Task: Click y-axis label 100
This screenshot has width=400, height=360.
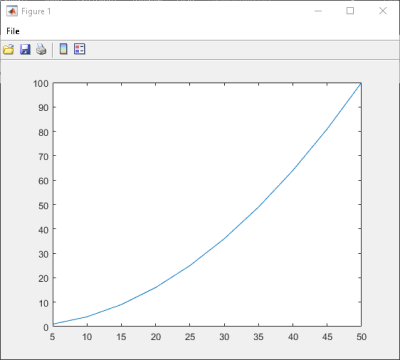Action: point(40,83)
